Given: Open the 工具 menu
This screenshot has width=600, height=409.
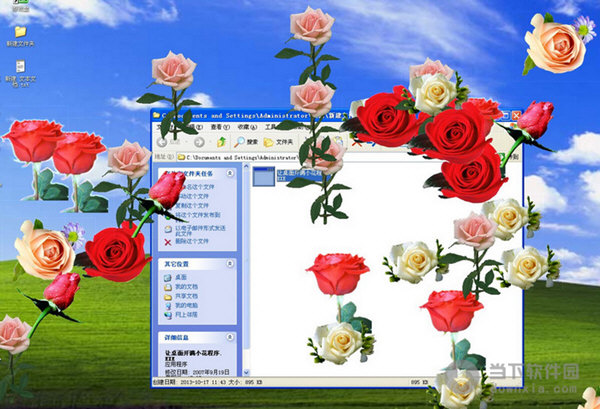Looking at the screenshot, I should click(x=271, y=127).
